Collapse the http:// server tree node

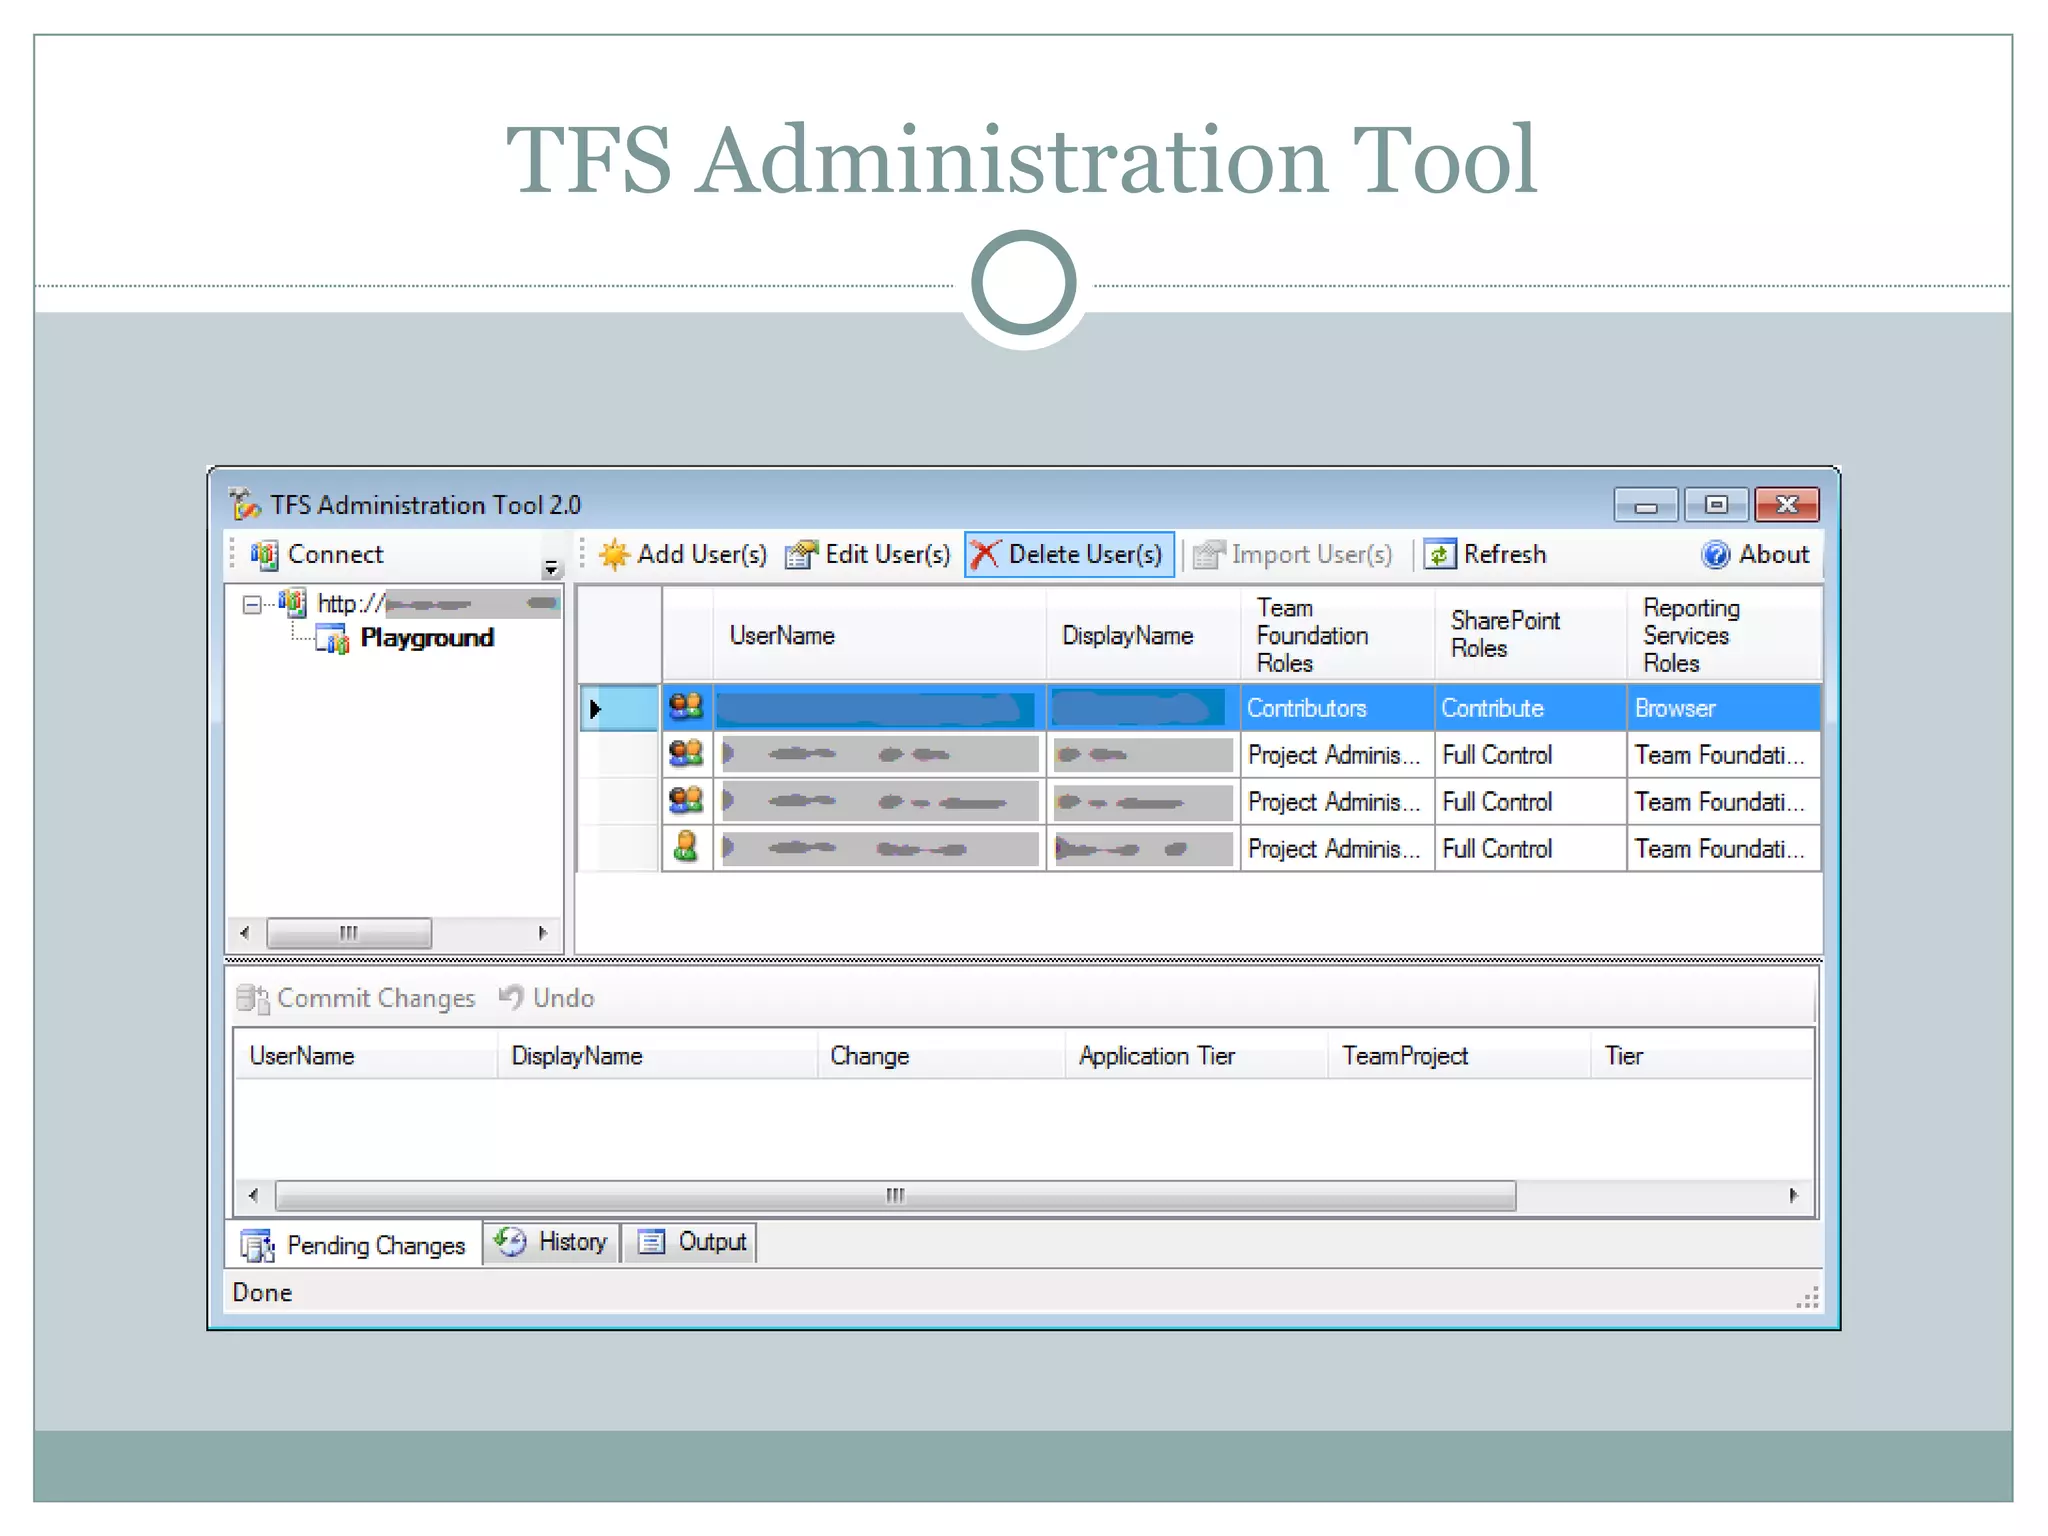[x=252, y=604]
